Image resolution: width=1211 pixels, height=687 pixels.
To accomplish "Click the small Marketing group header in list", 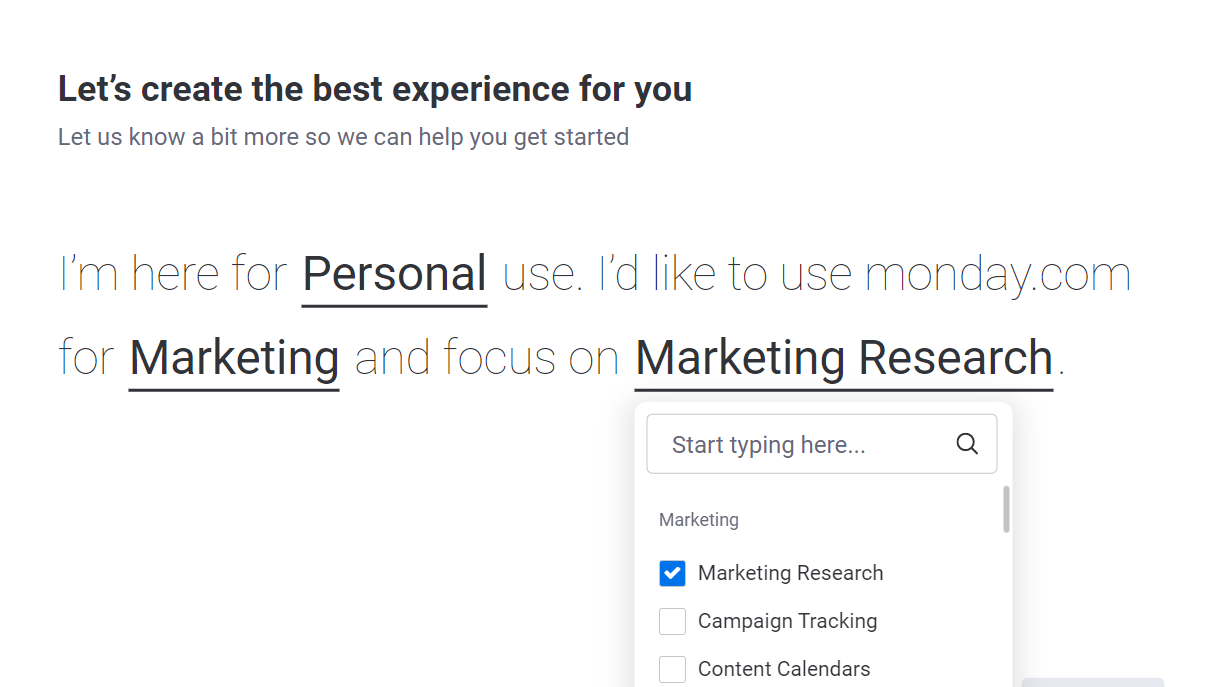I will [x=699, y=520].
